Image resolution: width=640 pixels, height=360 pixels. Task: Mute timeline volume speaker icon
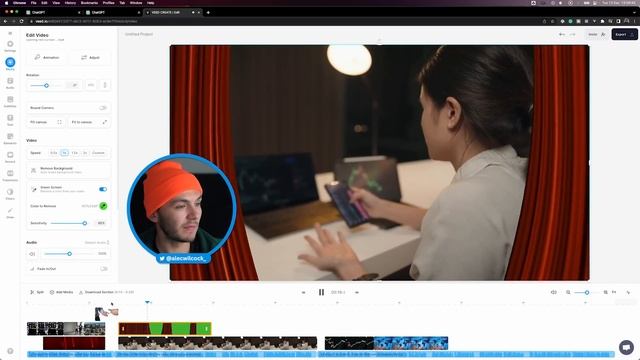553,292
